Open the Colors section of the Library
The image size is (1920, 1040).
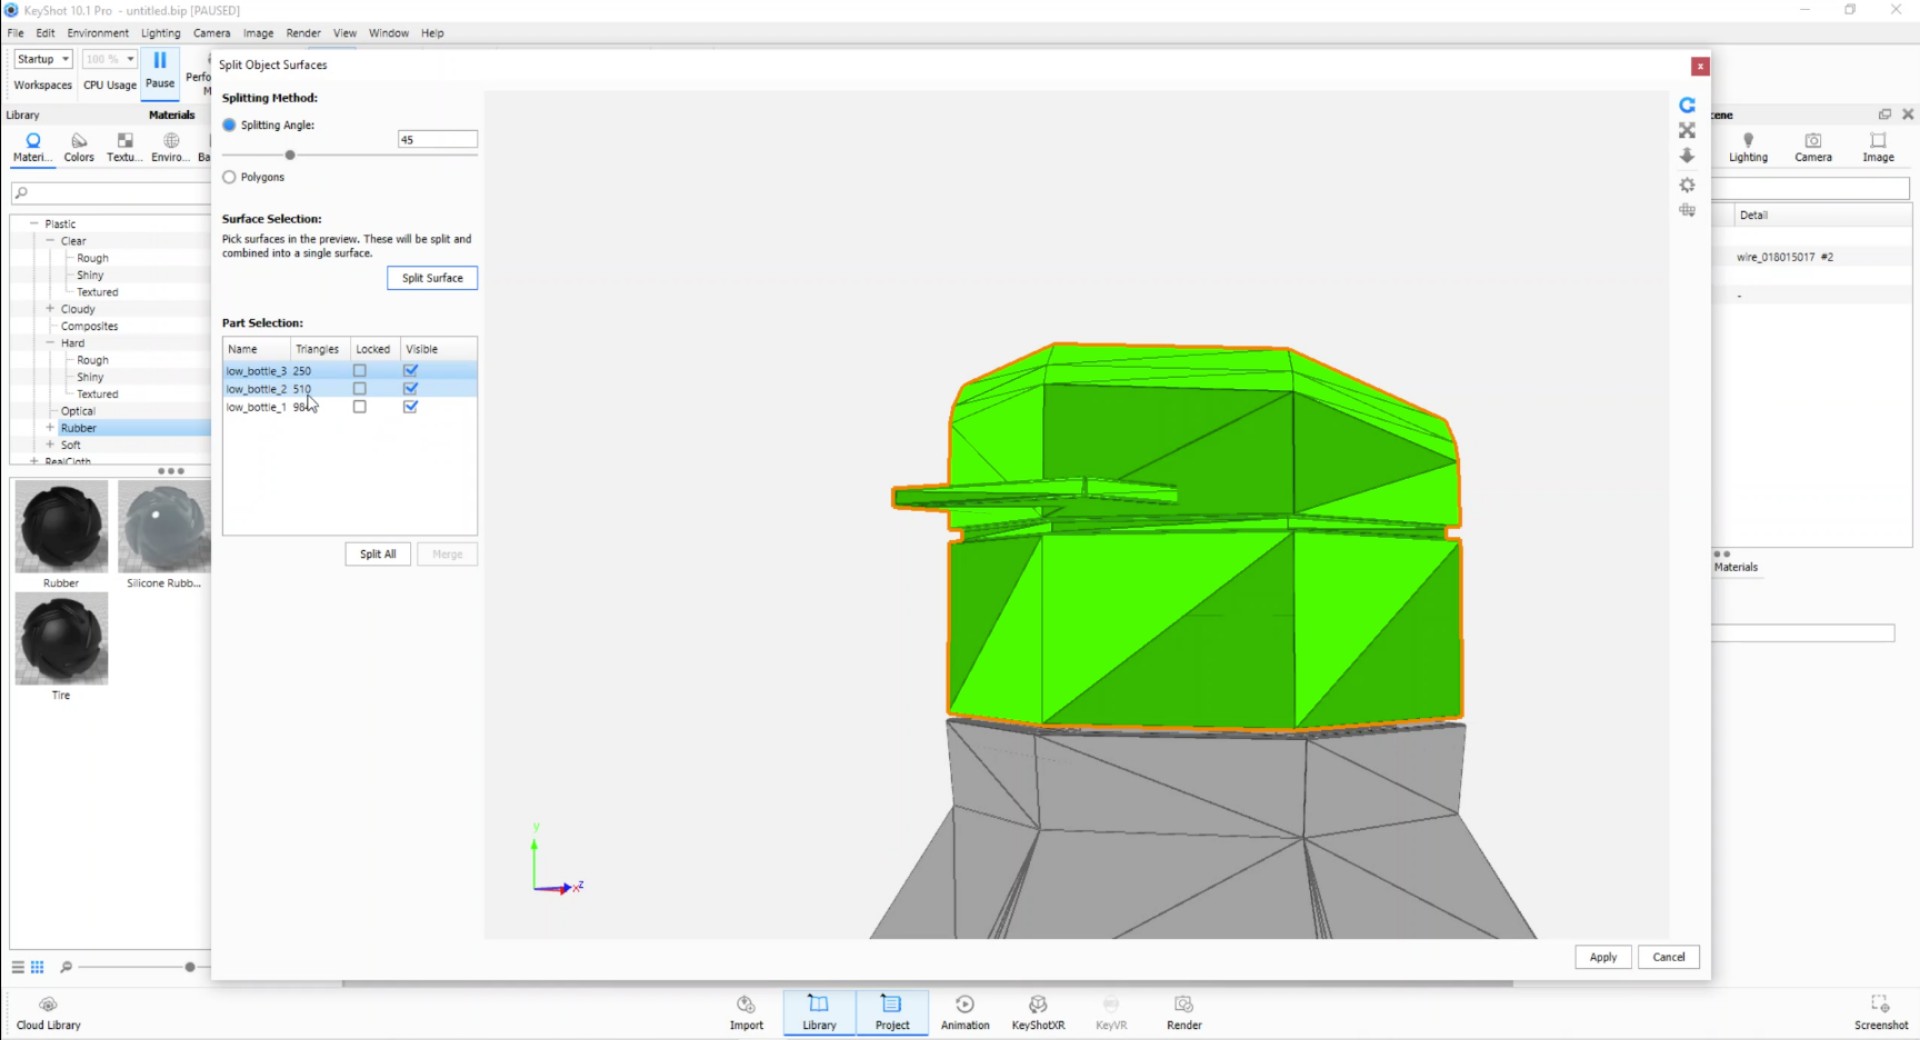77,147
